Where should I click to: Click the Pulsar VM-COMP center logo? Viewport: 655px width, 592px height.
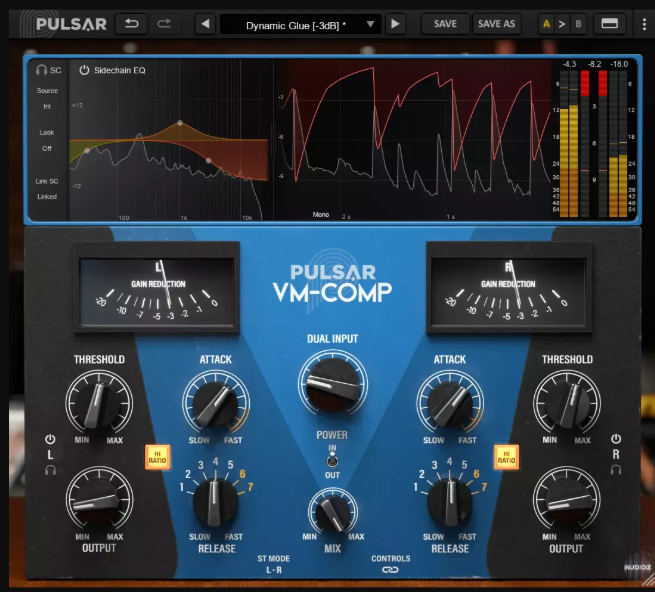click(x=333, y=283)
